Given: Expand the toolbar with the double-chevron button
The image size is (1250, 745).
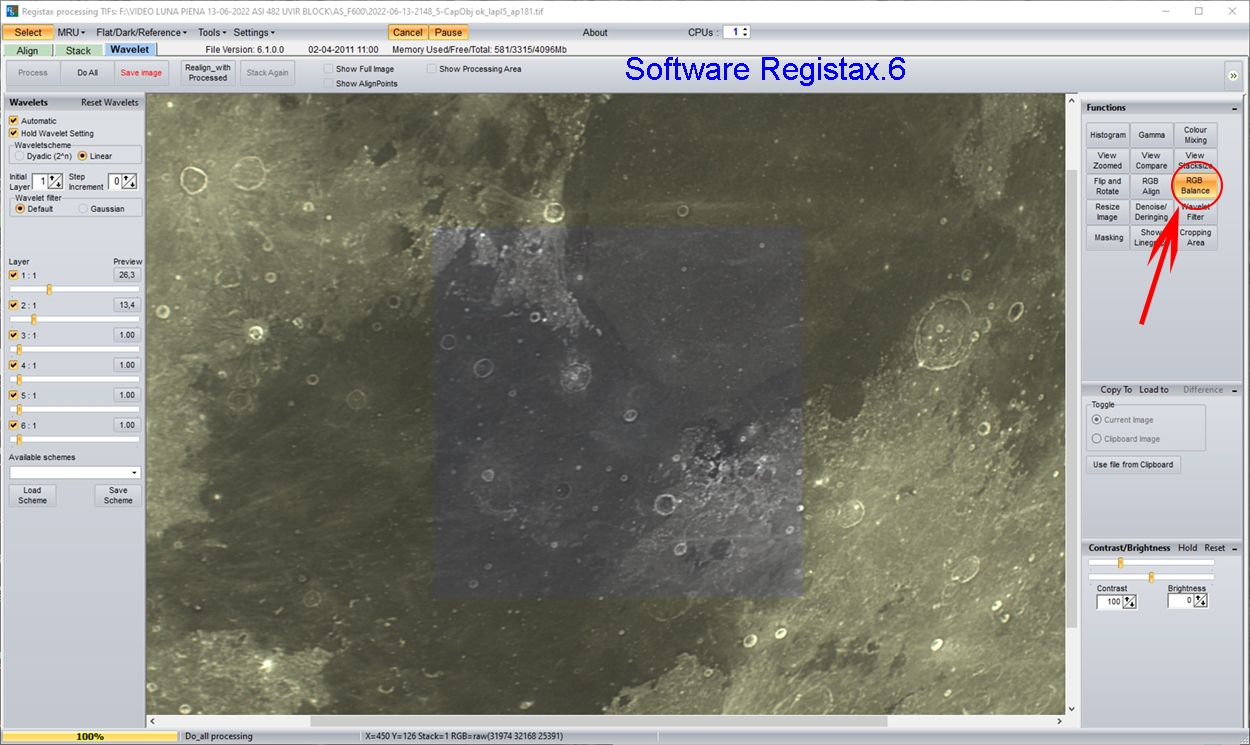Looking at the screenshot, I should 1232,75.
